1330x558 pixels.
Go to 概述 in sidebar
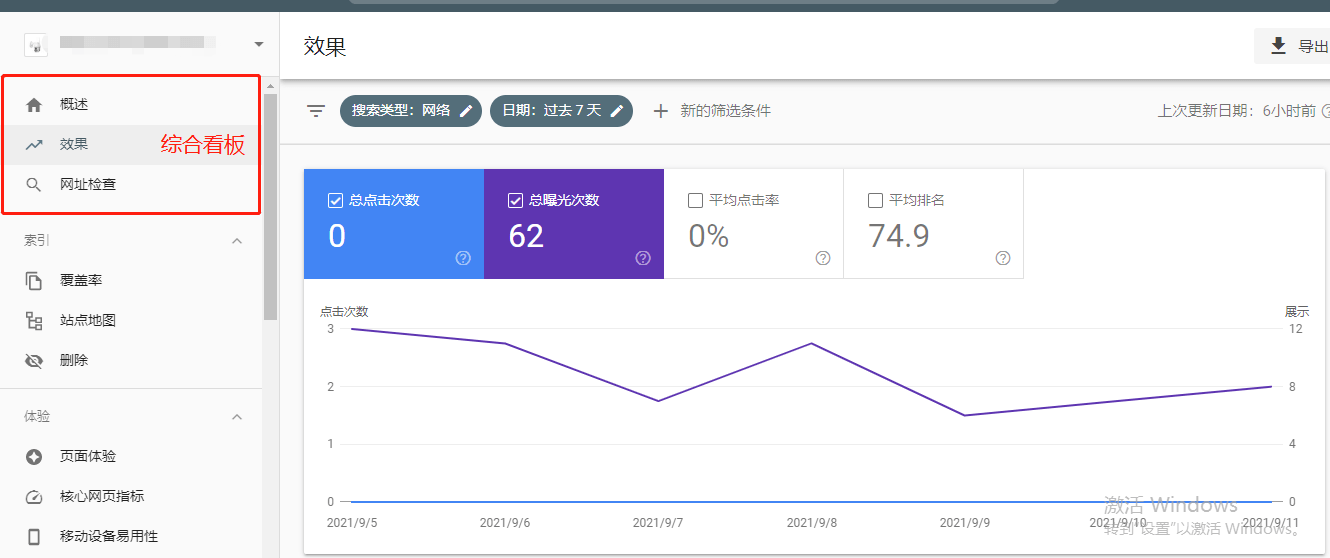(x=131, y=105)
